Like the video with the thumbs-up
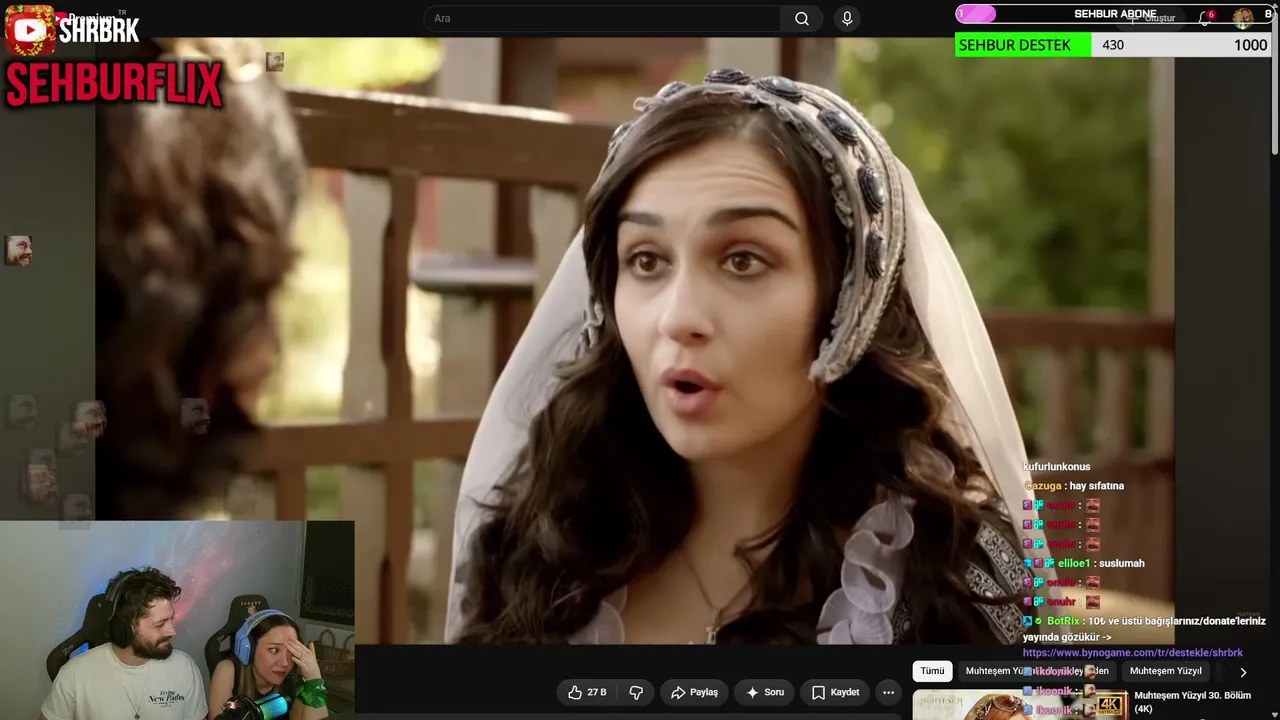 click(x=587, y=692)
